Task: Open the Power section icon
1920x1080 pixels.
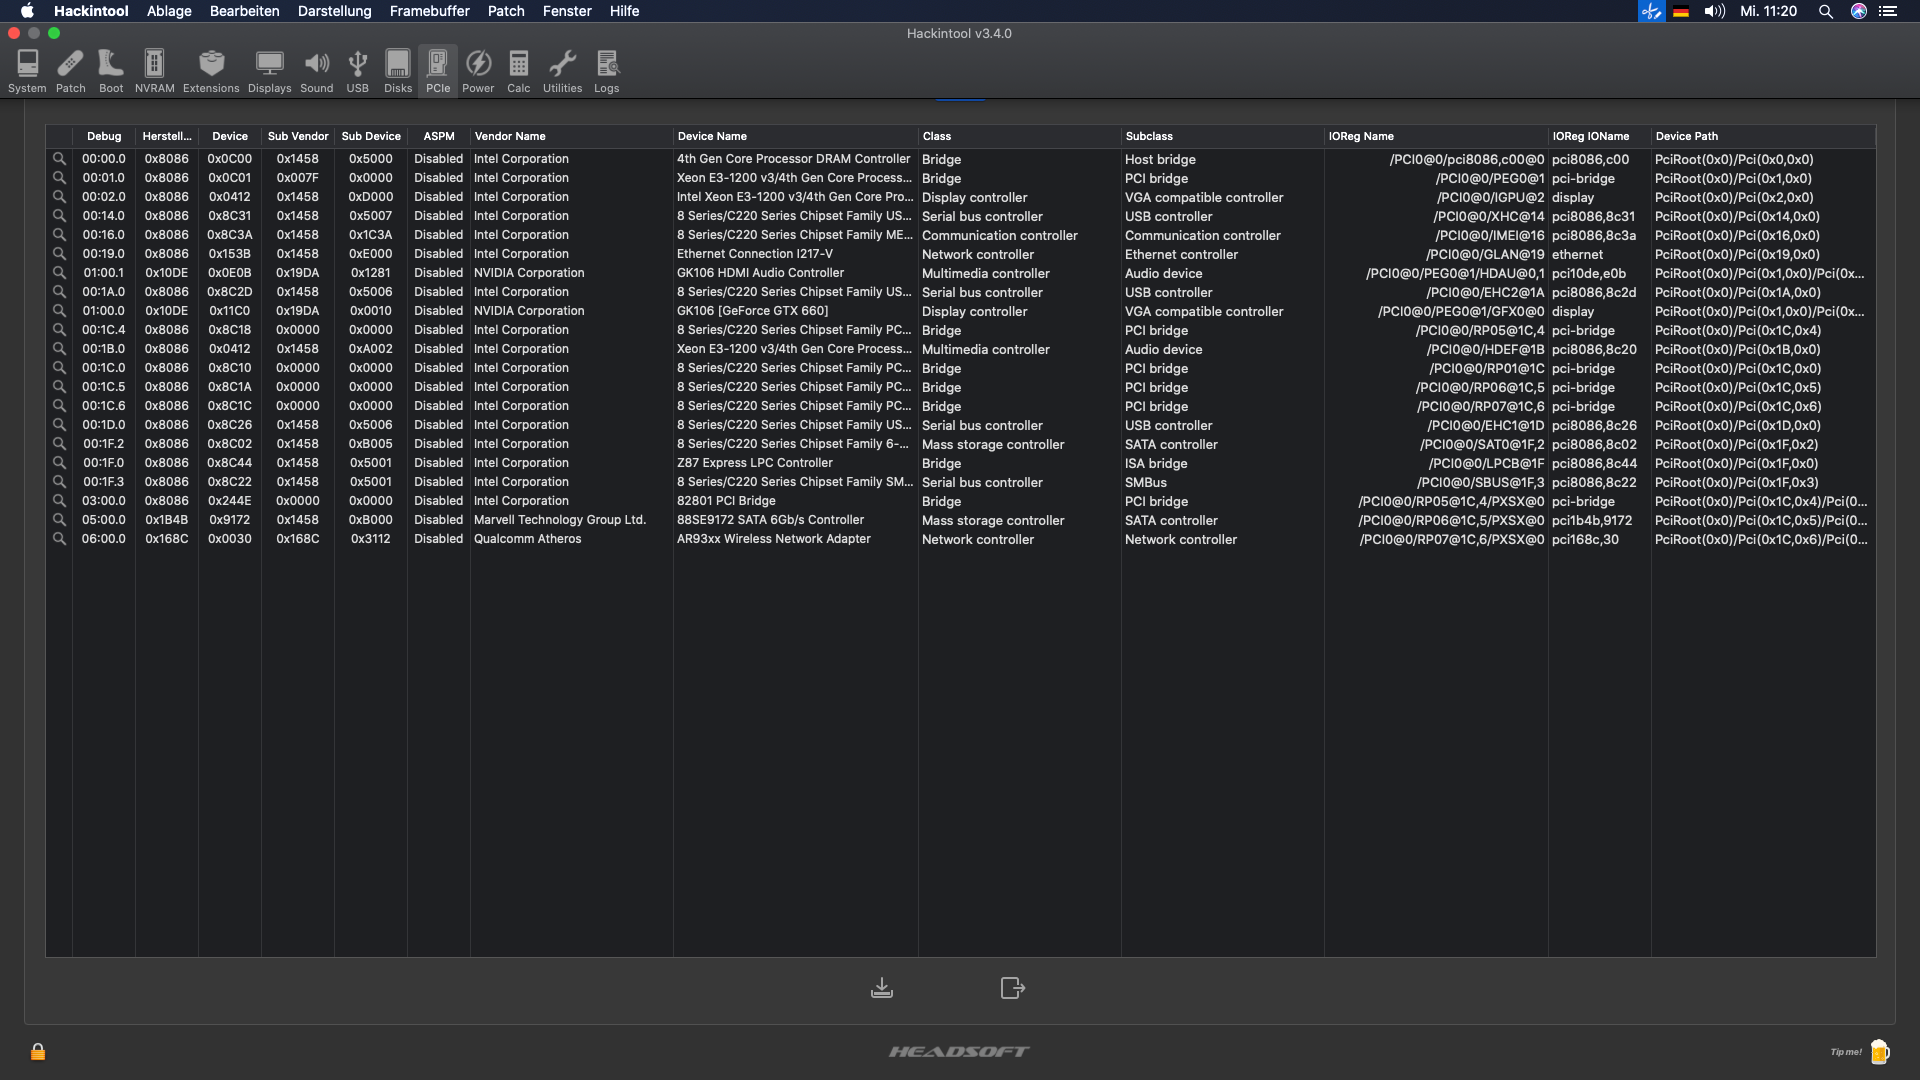Action: [x=478, y=71]
